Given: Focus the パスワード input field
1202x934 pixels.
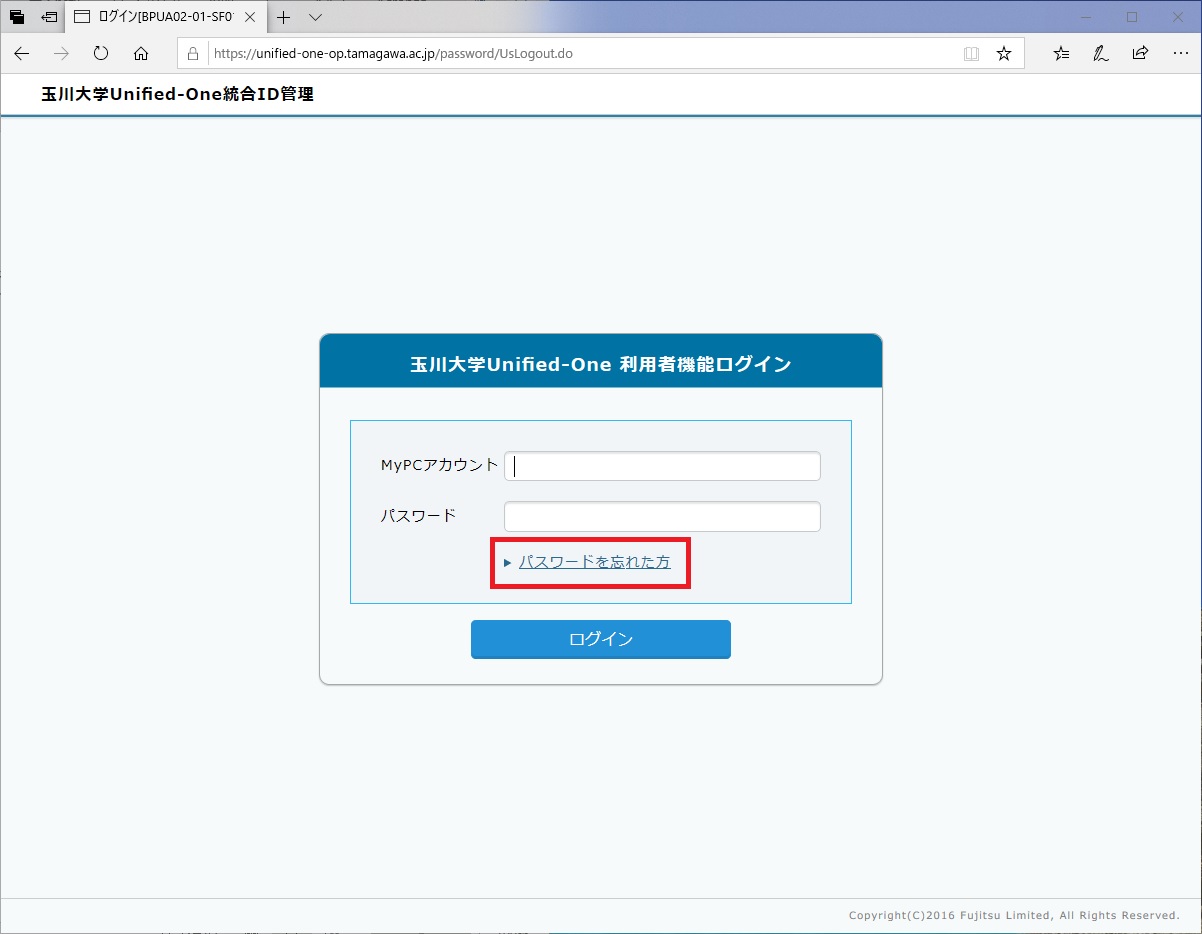Looking at the screenshot, I should 662,516.
